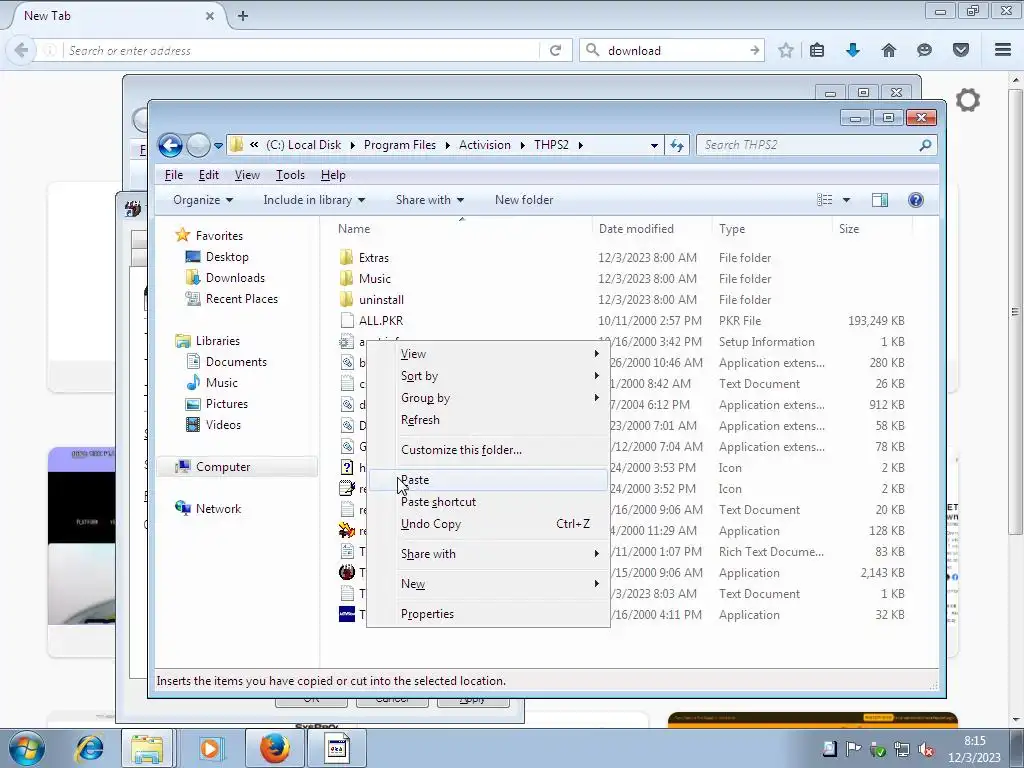Open the recent pages dropdown arrow
Viewport: 1024px width, 768px height.
[218, 146]
